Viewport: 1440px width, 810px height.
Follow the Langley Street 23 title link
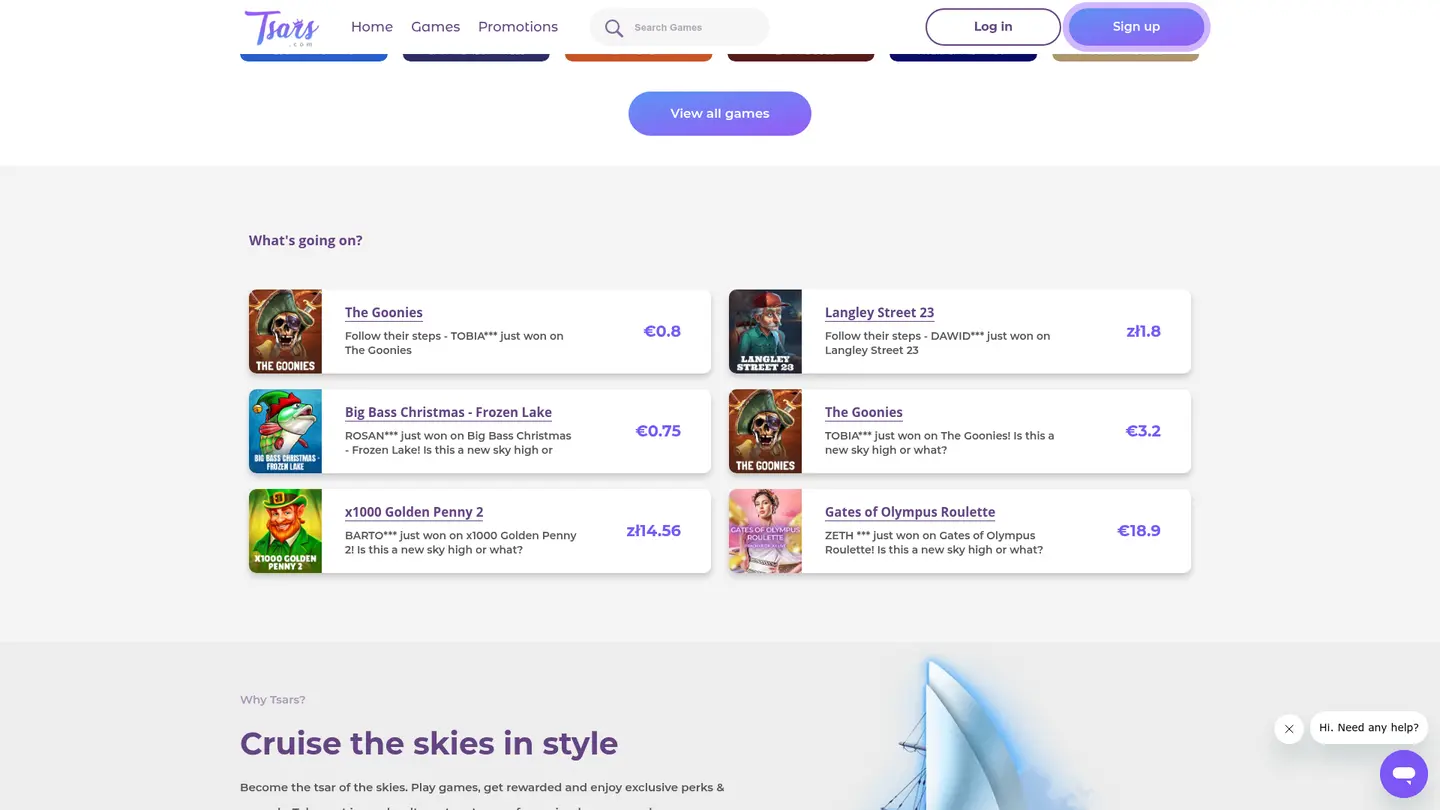pyautogui.click(x=879, y=313)
